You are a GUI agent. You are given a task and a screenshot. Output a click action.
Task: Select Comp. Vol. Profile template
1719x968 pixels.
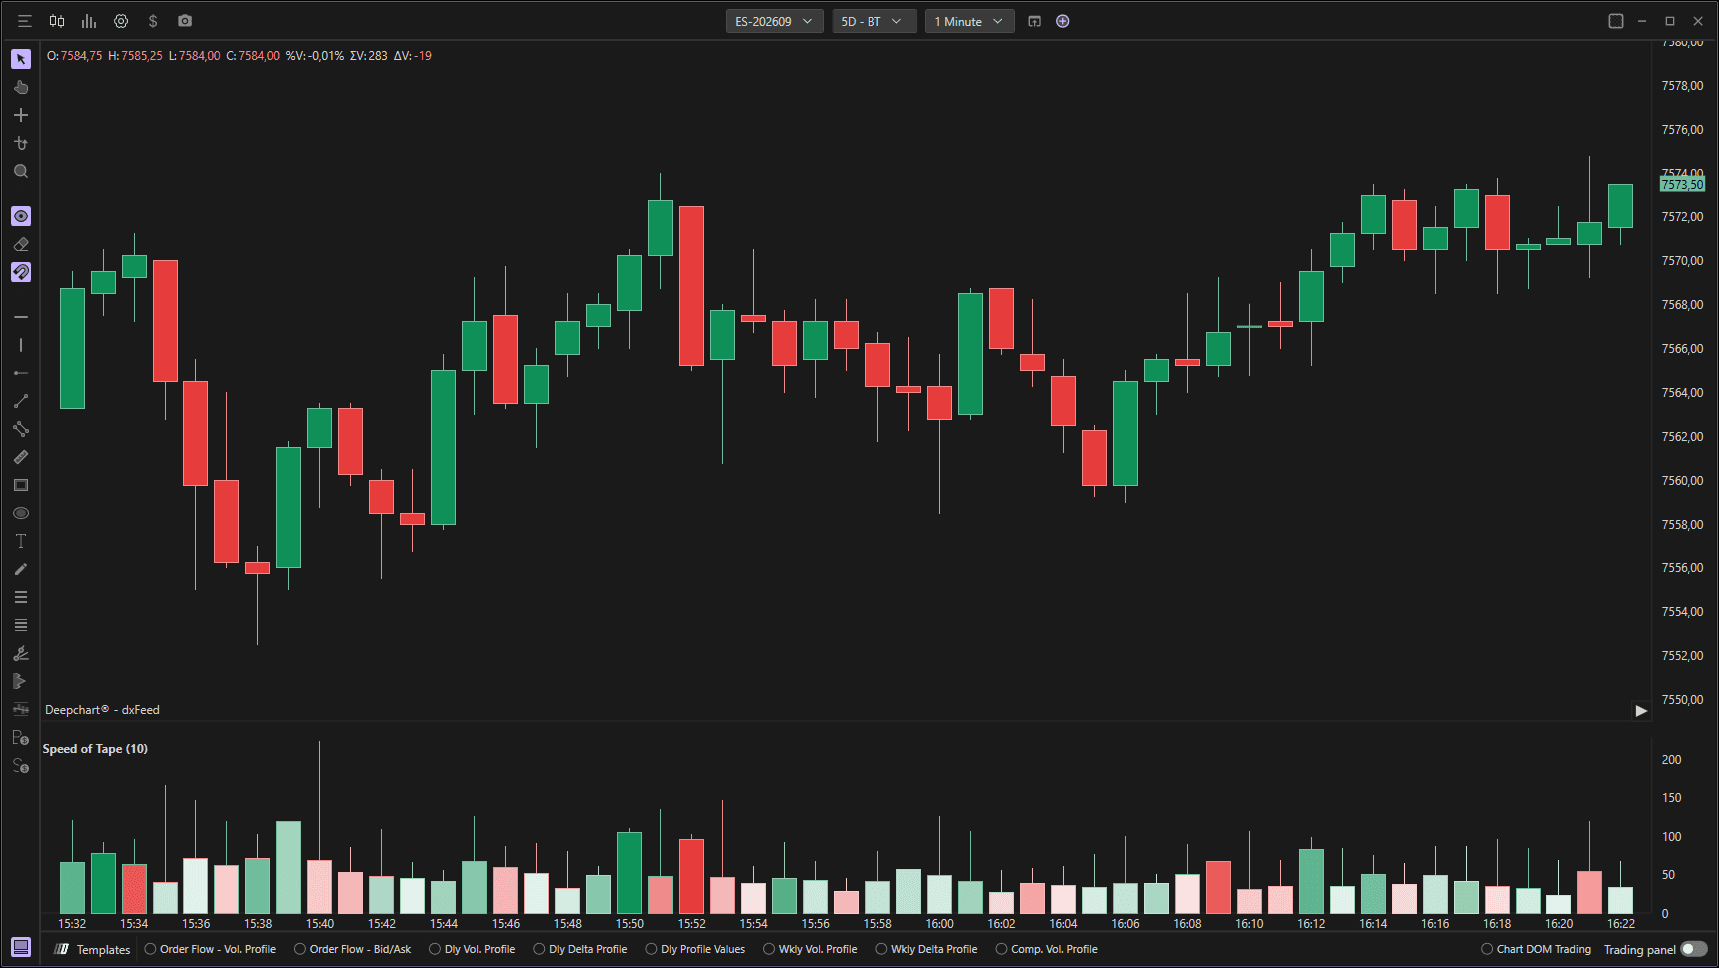tap(1046, 949)
